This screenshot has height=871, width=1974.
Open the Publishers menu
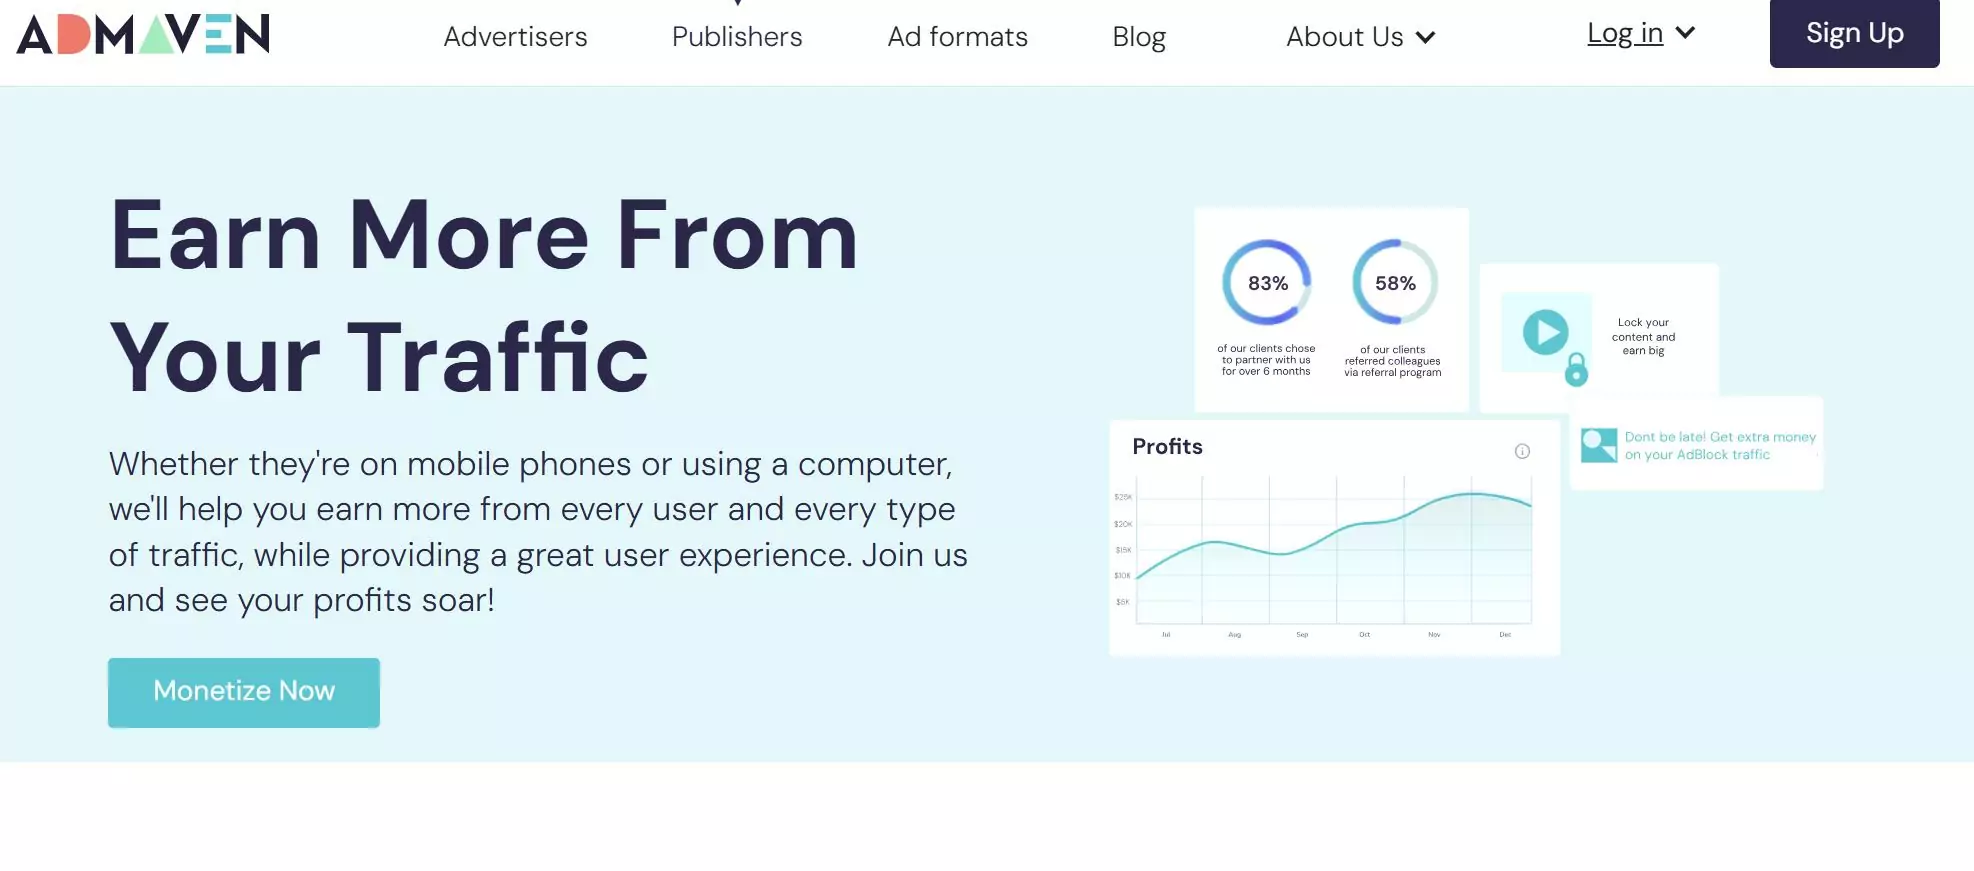pyautogui.click(x=737, y=37)
